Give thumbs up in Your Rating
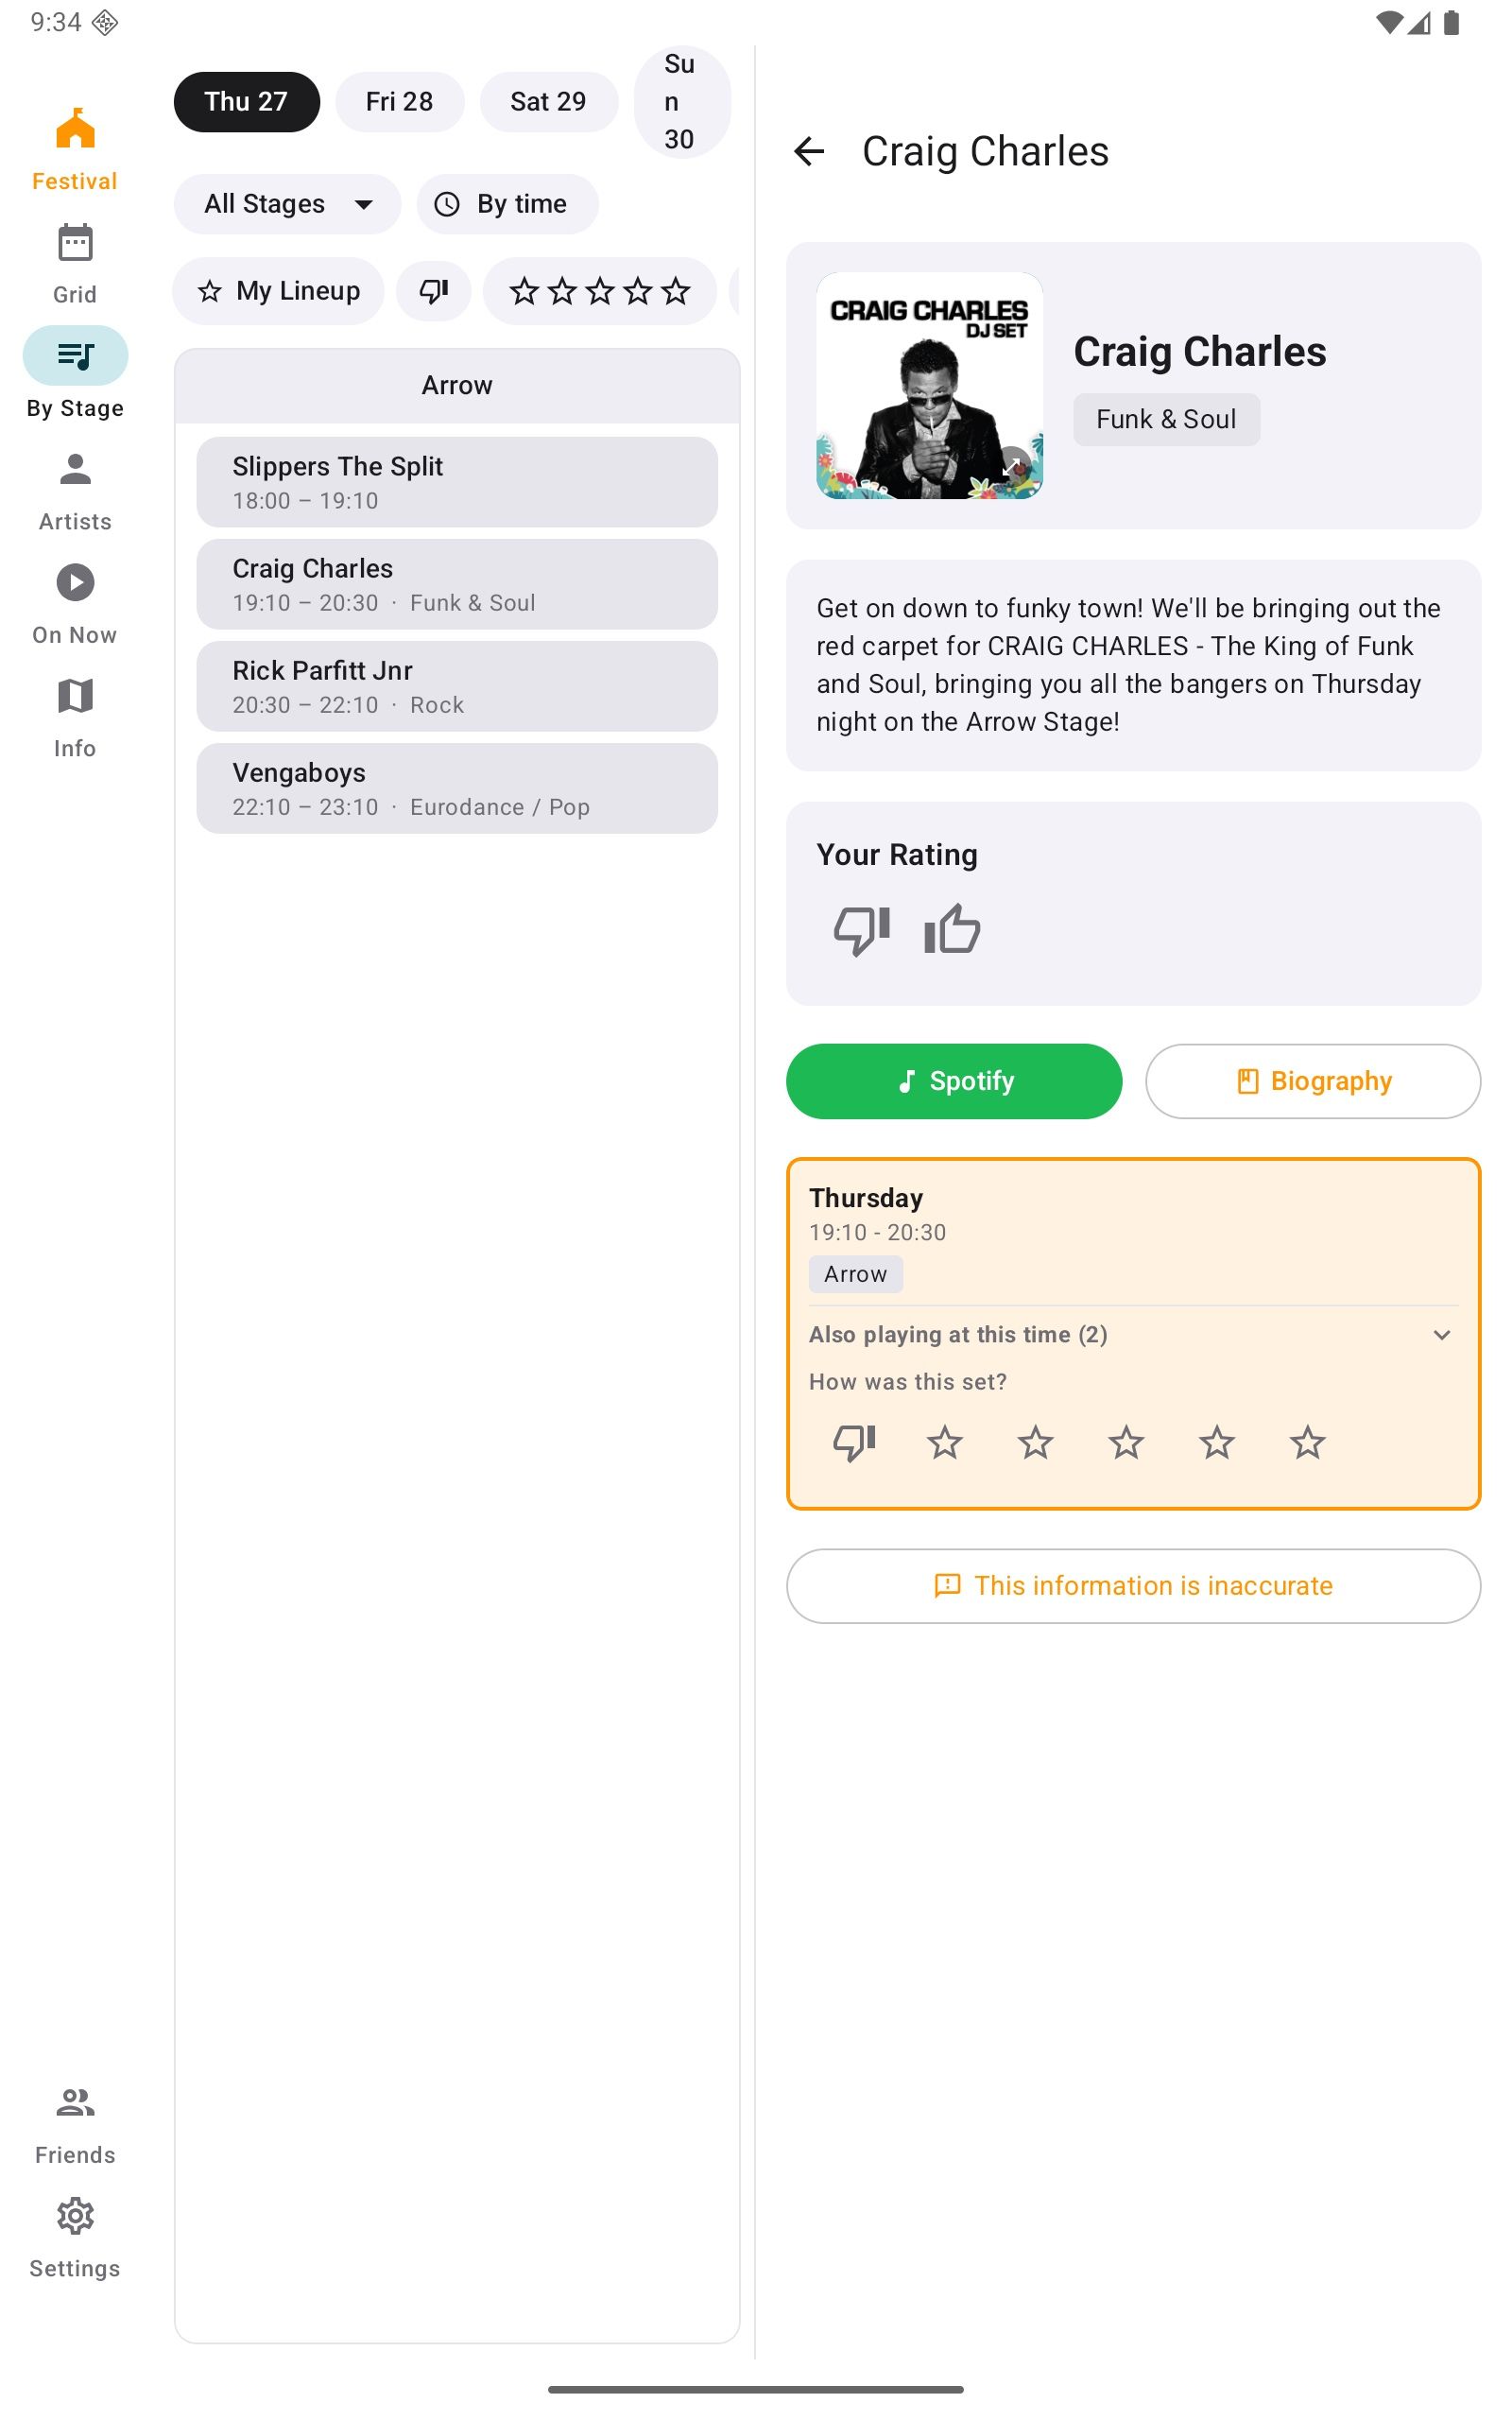1512x2420 pixels. click(x=952, y=929)
